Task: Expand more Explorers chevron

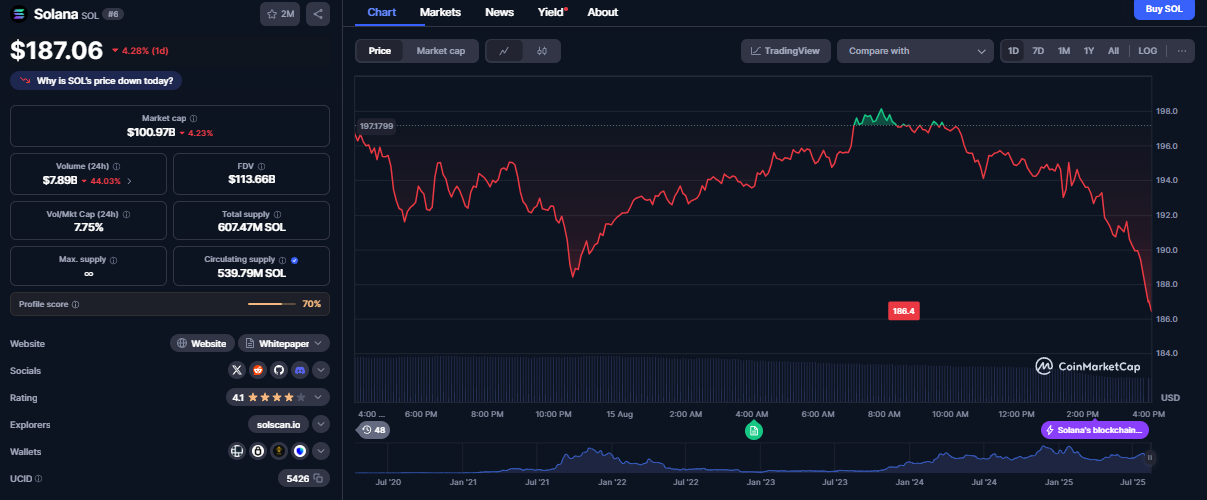Action: coord(321,424)
